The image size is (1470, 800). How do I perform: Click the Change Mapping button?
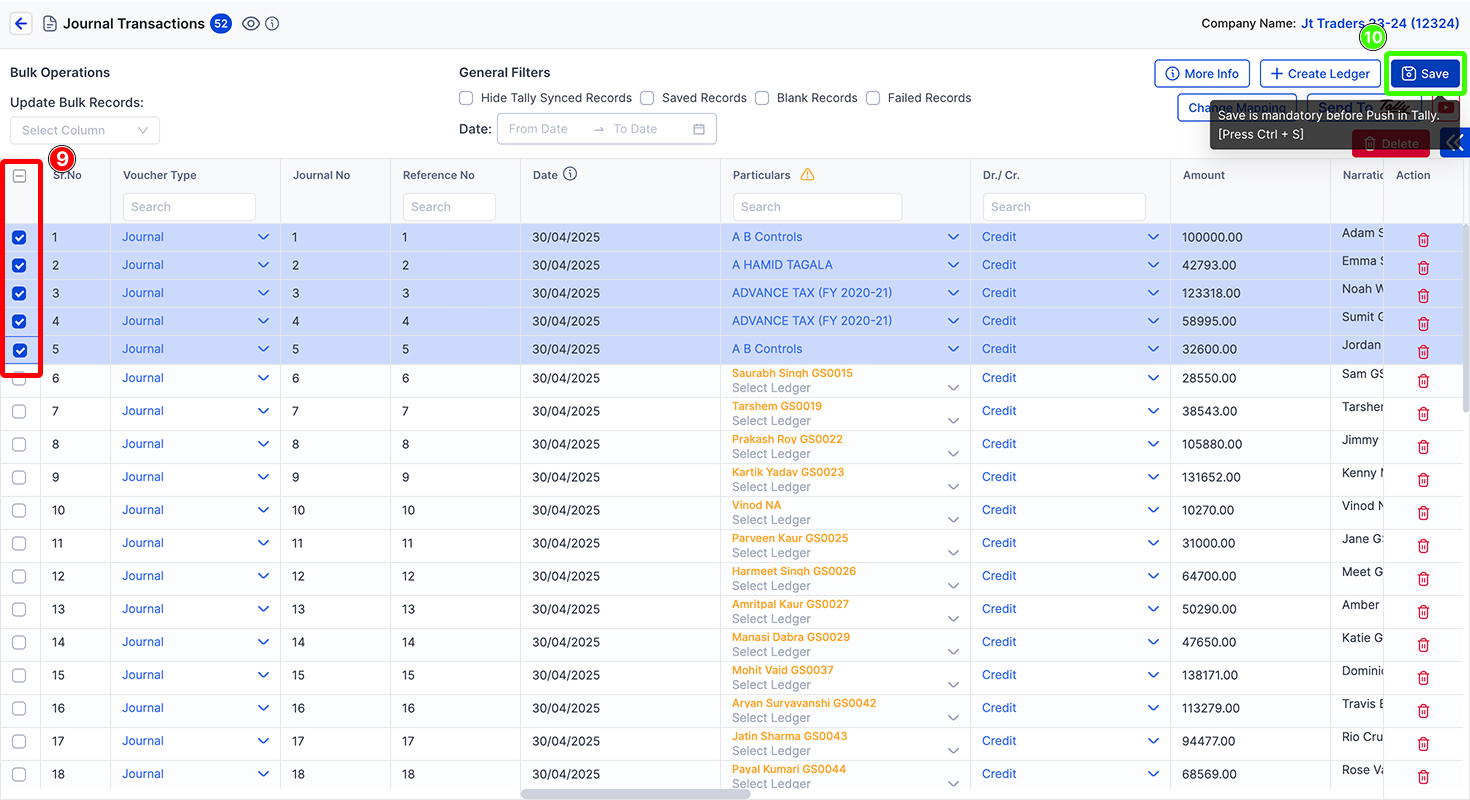click(1237, 107)
